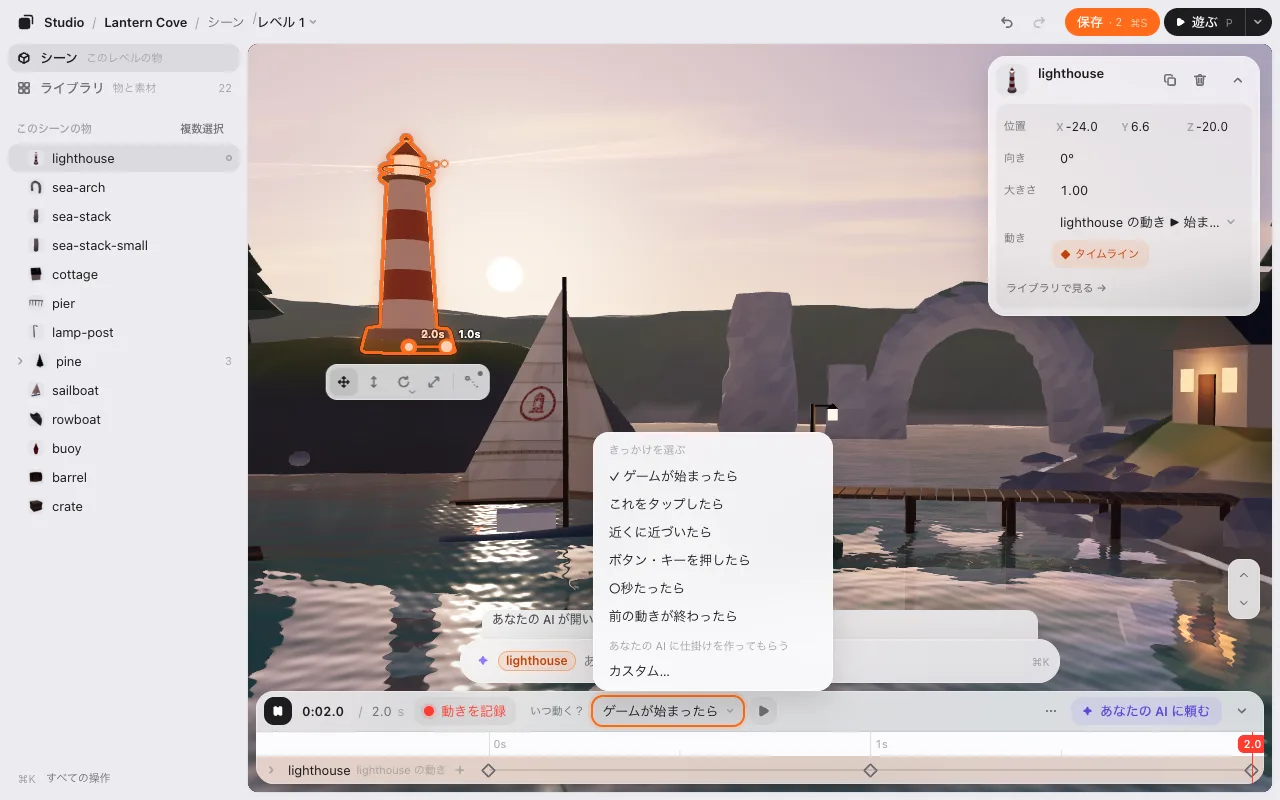Image resolution: width=1280 pixels, height=800 pixels.
Task: Click the X position field showing -24.0
Action: point(1081,127)
